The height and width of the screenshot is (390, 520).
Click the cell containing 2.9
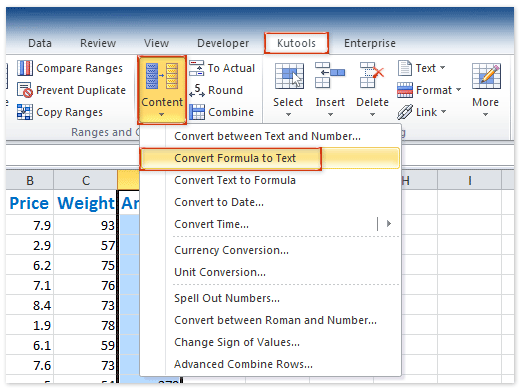[29, 245]
